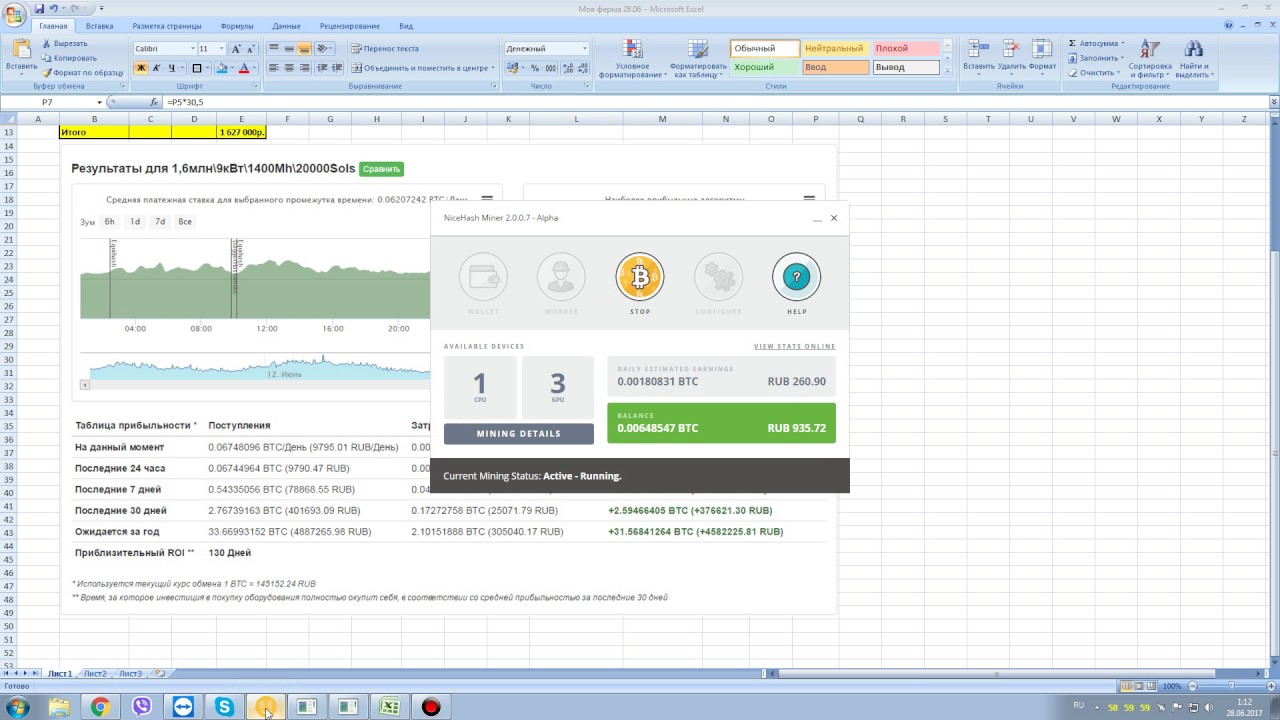This screenshot has height=720, width=1280.
Task: Align cell content to the bottom
Action: pos(304,48)
